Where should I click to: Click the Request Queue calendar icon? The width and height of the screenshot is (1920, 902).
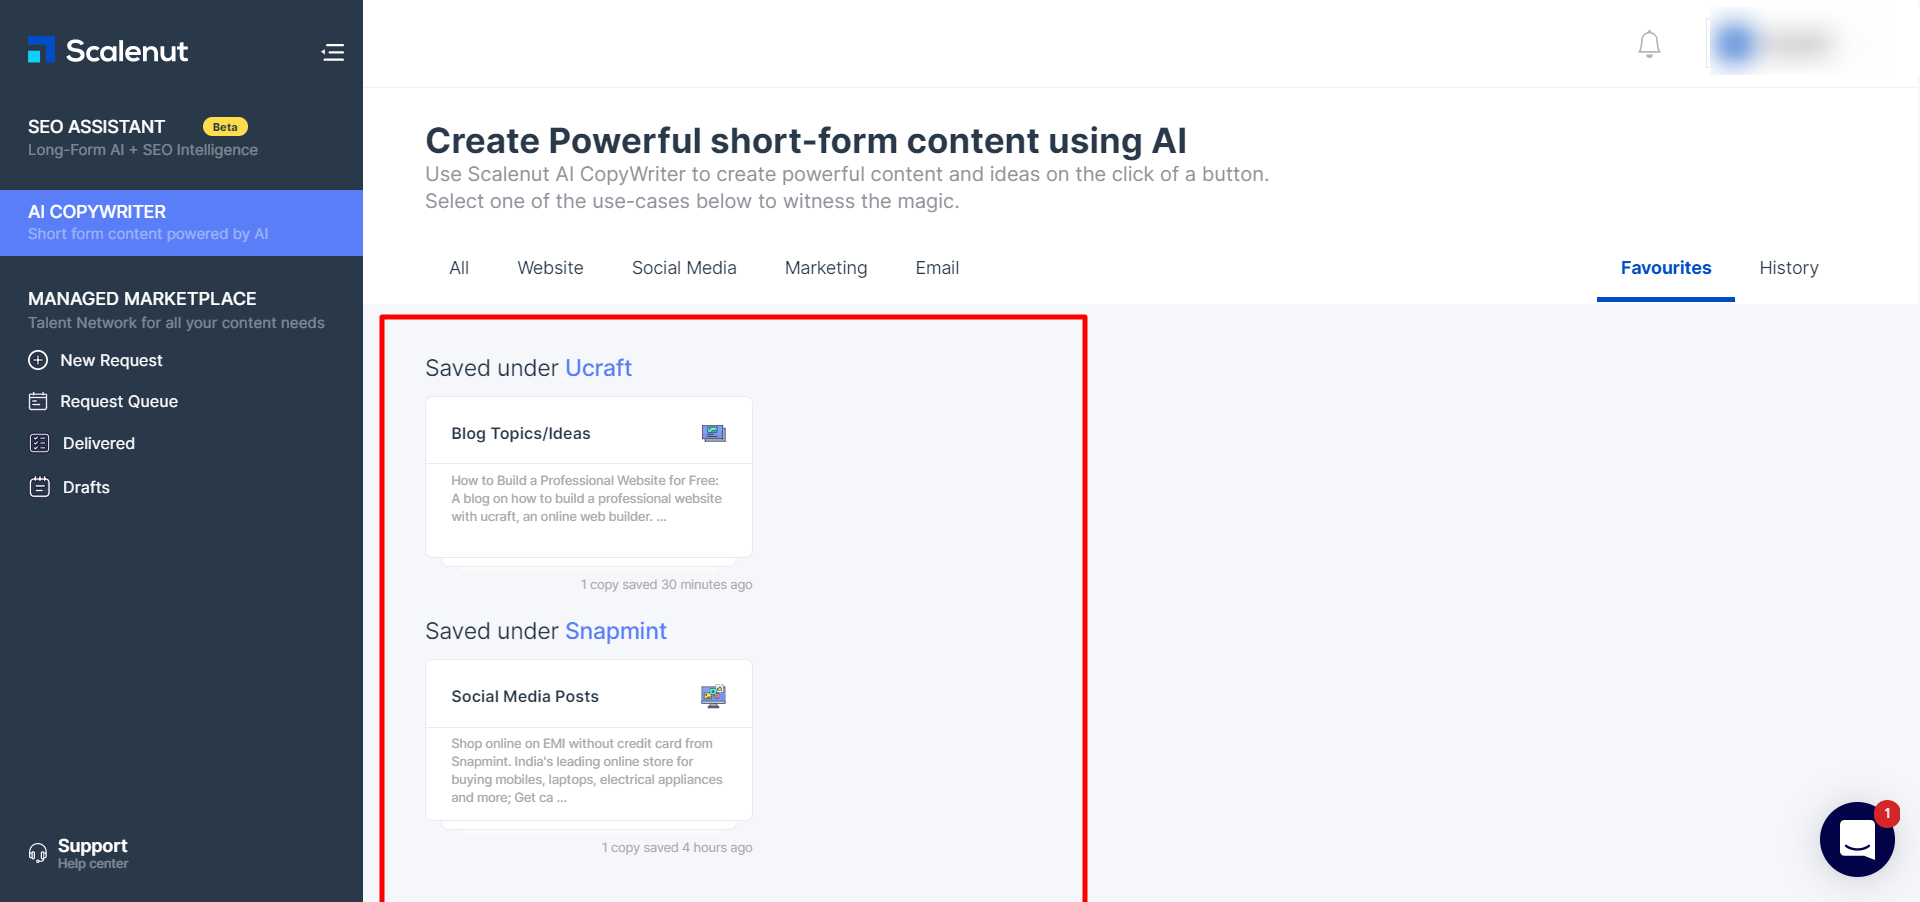tap(38, 401)
